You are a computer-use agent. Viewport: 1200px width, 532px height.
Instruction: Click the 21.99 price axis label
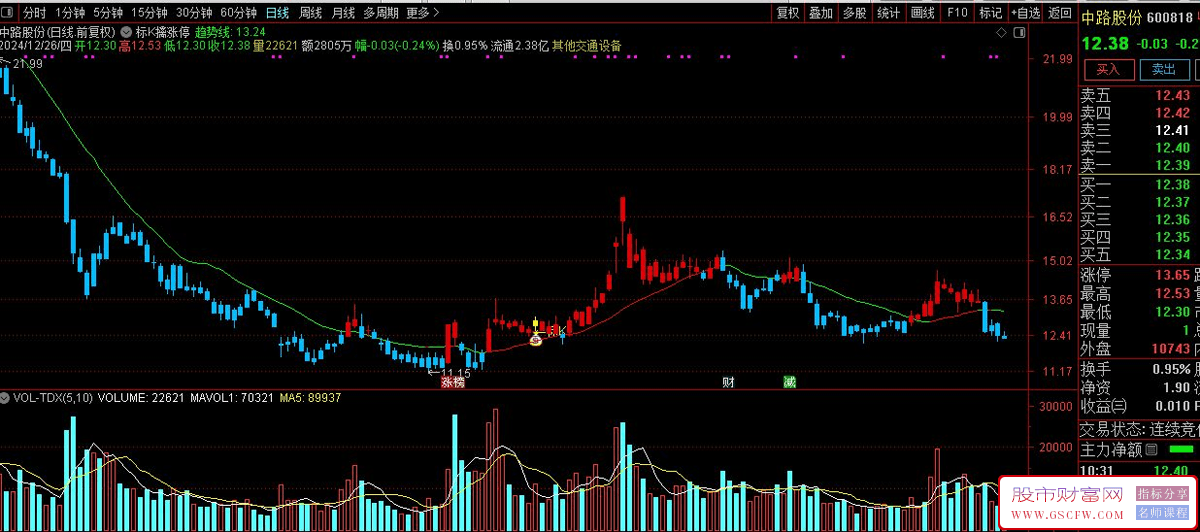(1057, 60)
